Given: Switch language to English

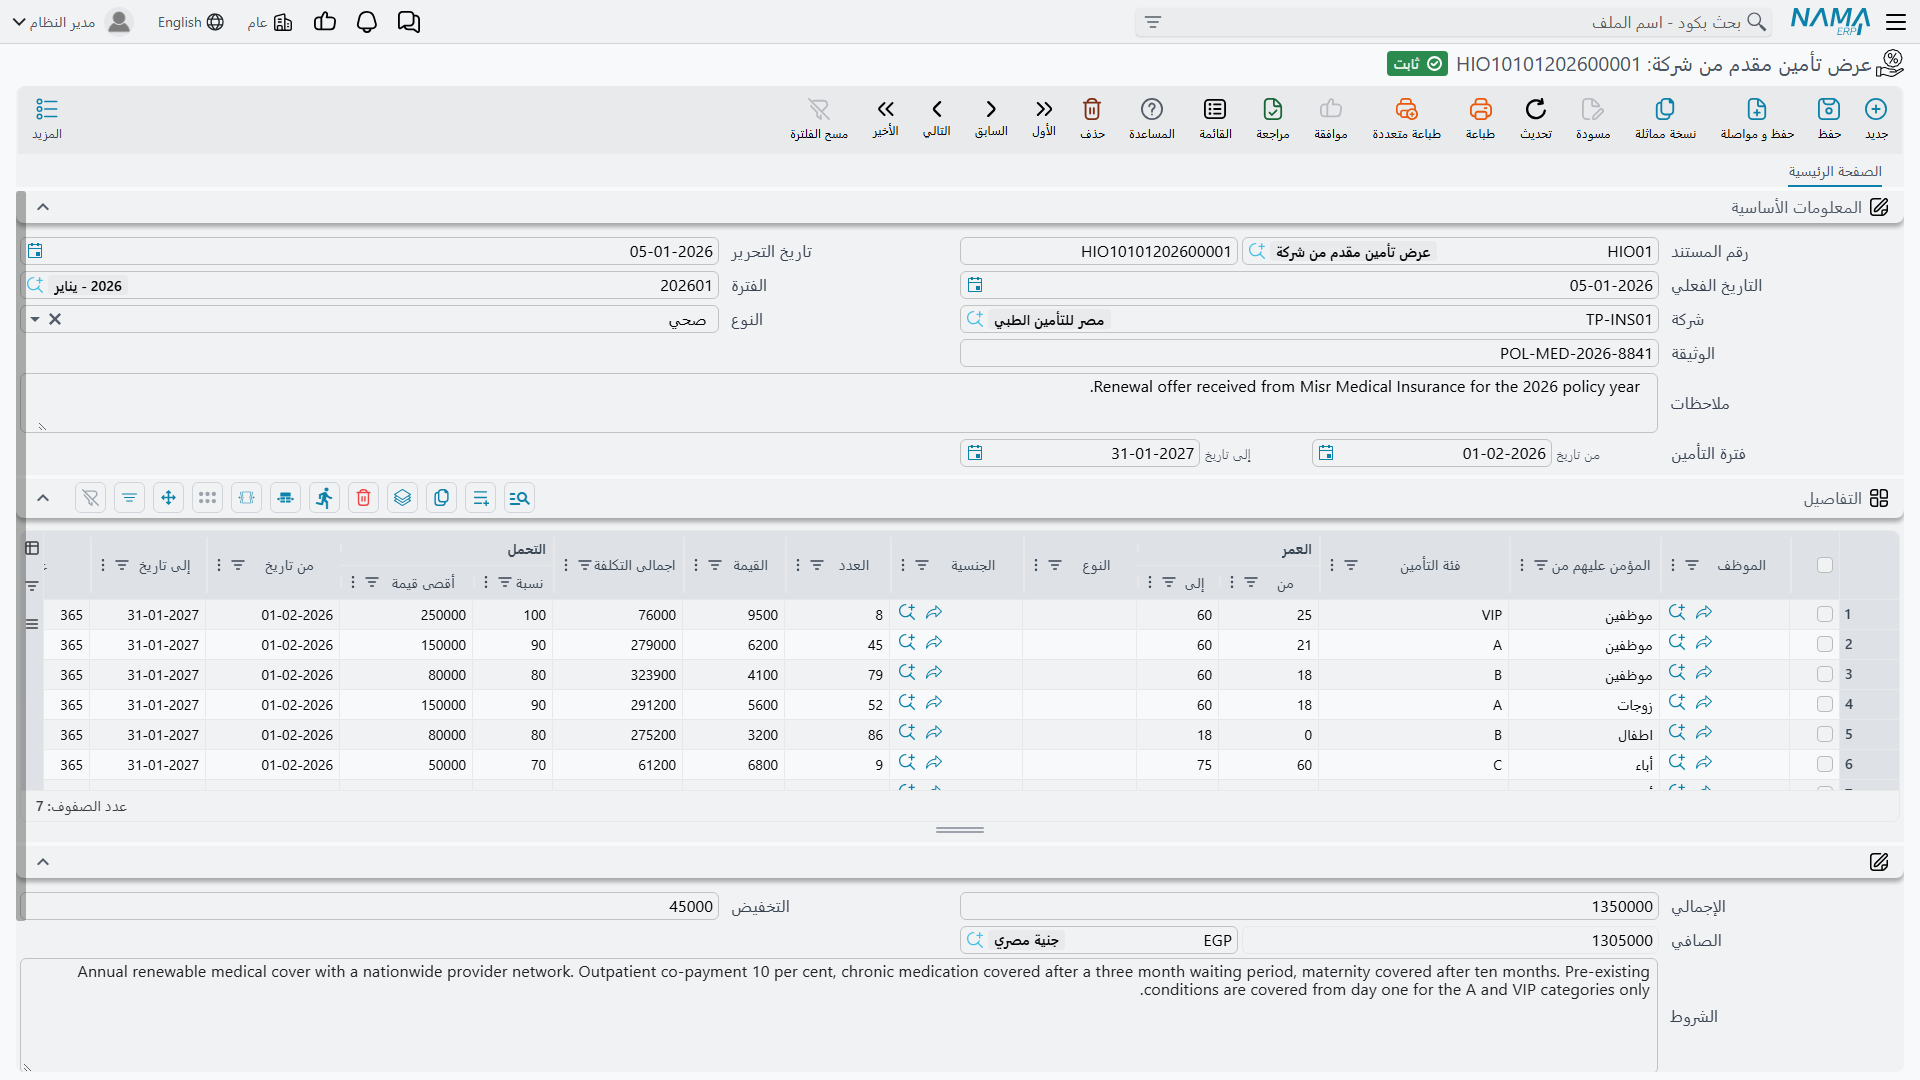Looking at the screenshot, I should point(190,22).
